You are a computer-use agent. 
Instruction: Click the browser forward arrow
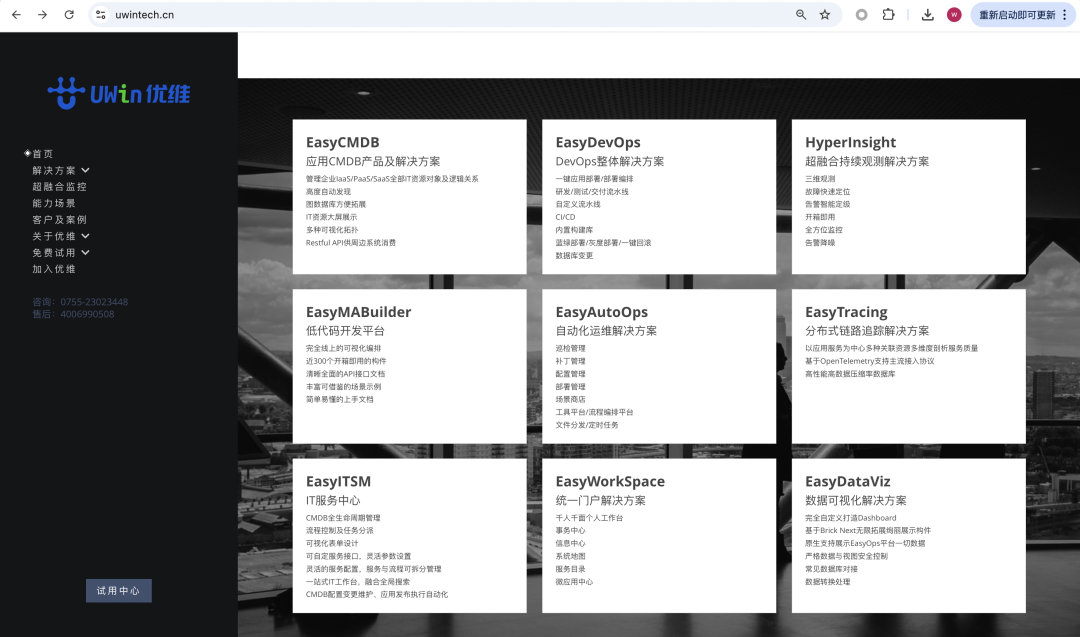point(43,14)
